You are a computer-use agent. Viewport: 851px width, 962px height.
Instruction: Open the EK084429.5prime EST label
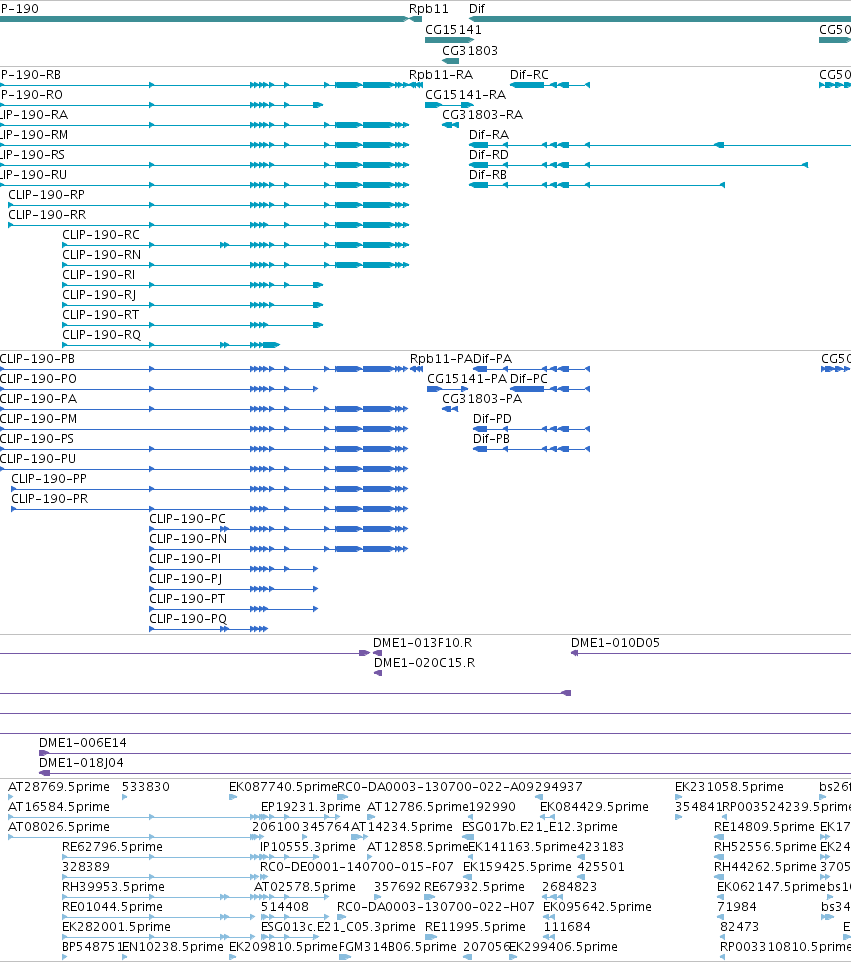point(594,806)
